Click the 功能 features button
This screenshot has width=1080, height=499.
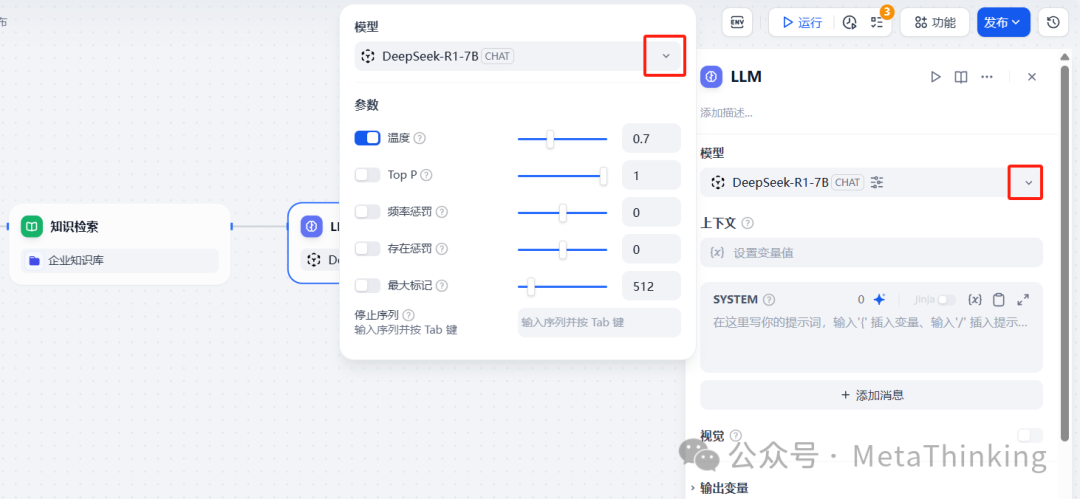coord(935,22)
